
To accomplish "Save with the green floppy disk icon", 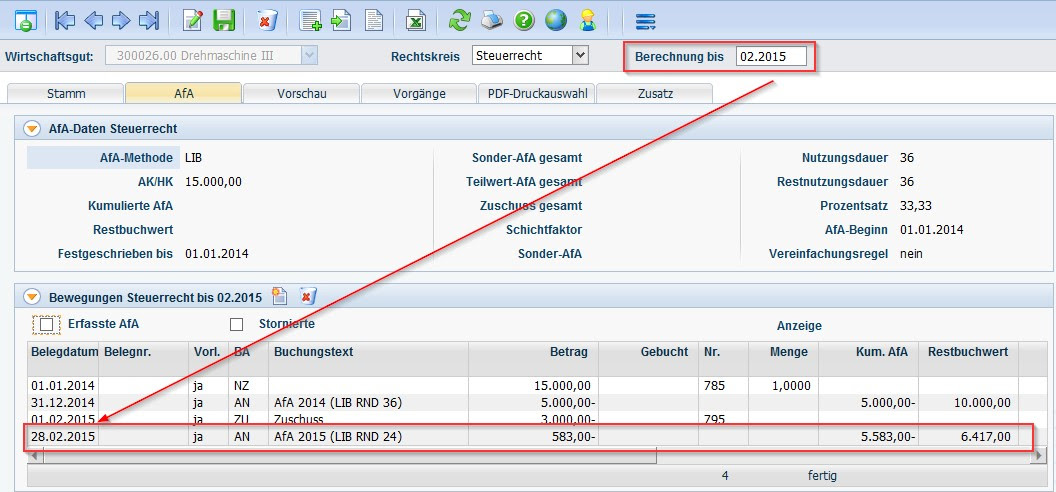I will pos(224,21).
